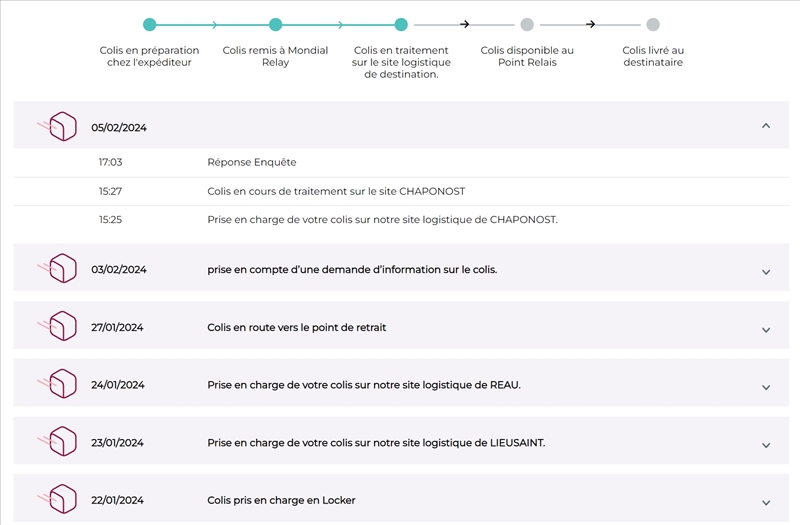Click the parcel icon beside 27/01/2024
Image resolution: width=800 pixels, height=525 pixels.
coord(62,326)
